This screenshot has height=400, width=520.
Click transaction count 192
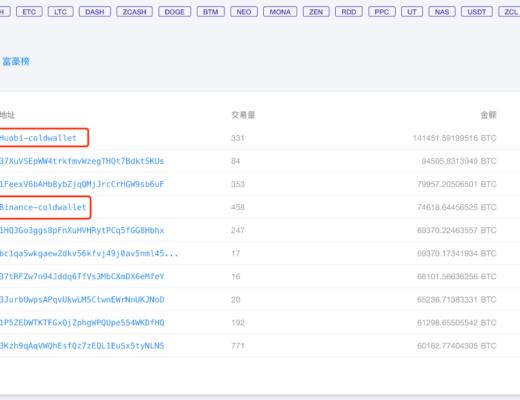238,323
